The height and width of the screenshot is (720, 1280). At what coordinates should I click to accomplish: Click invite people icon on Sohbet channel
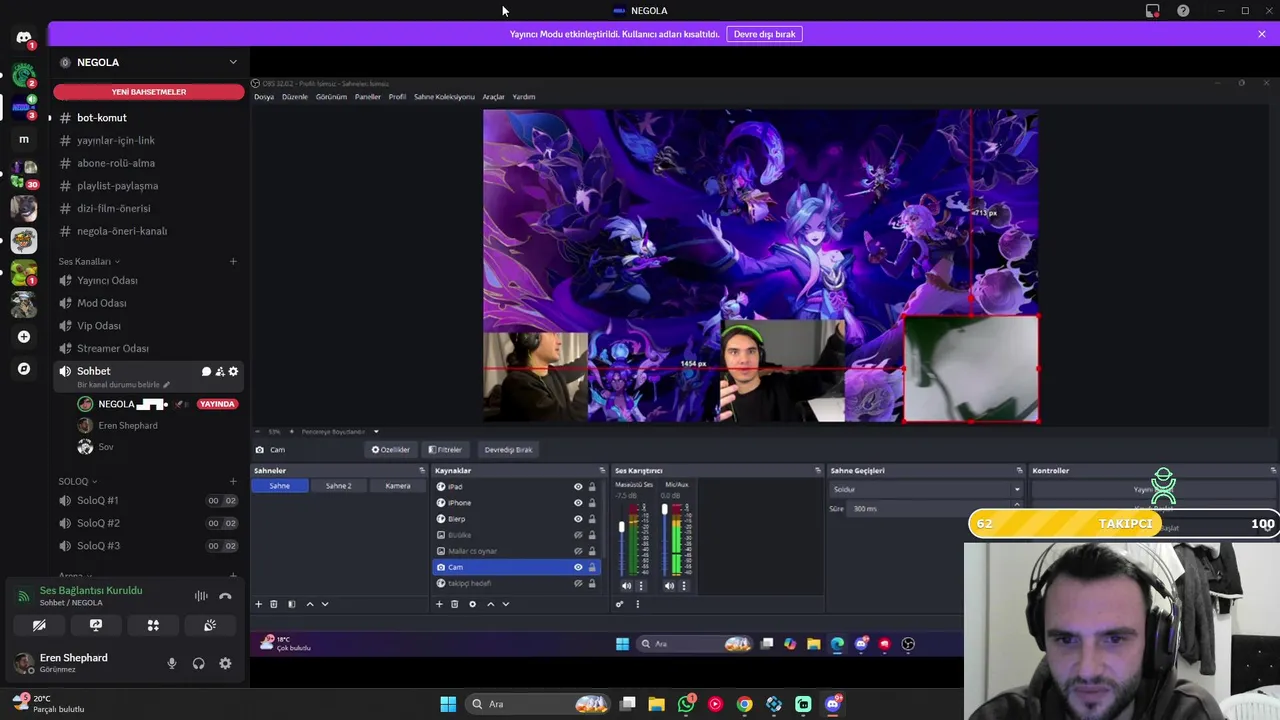tap(220, 372)
